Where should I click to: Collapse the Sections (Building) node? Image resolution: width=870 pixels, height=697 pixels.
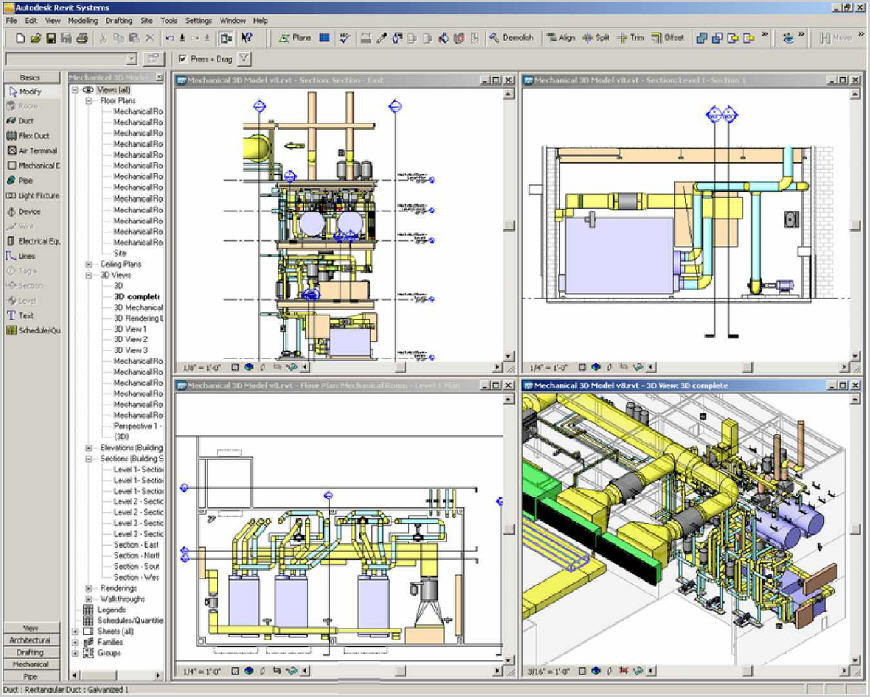(88, 459)
